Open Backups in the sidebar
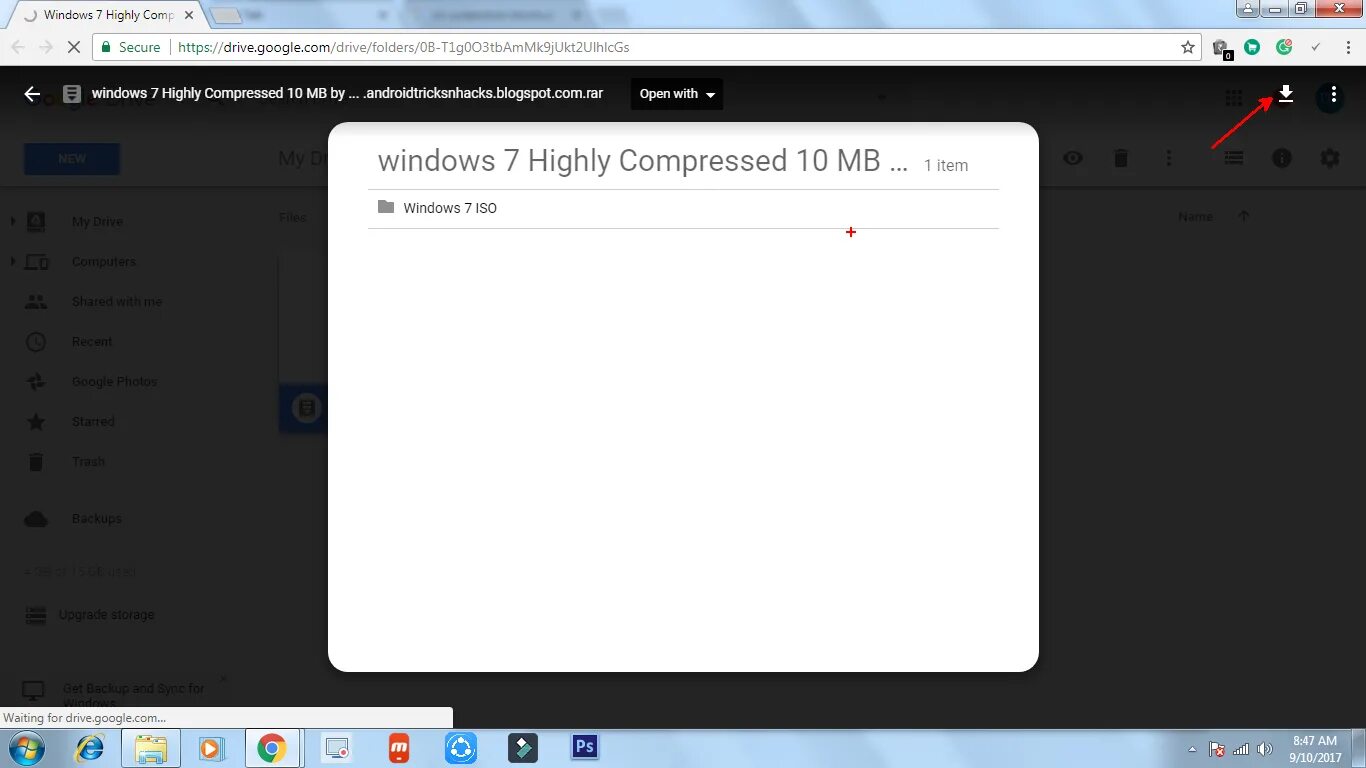Screen dimensions: 1366x768 tap(96, 519)
